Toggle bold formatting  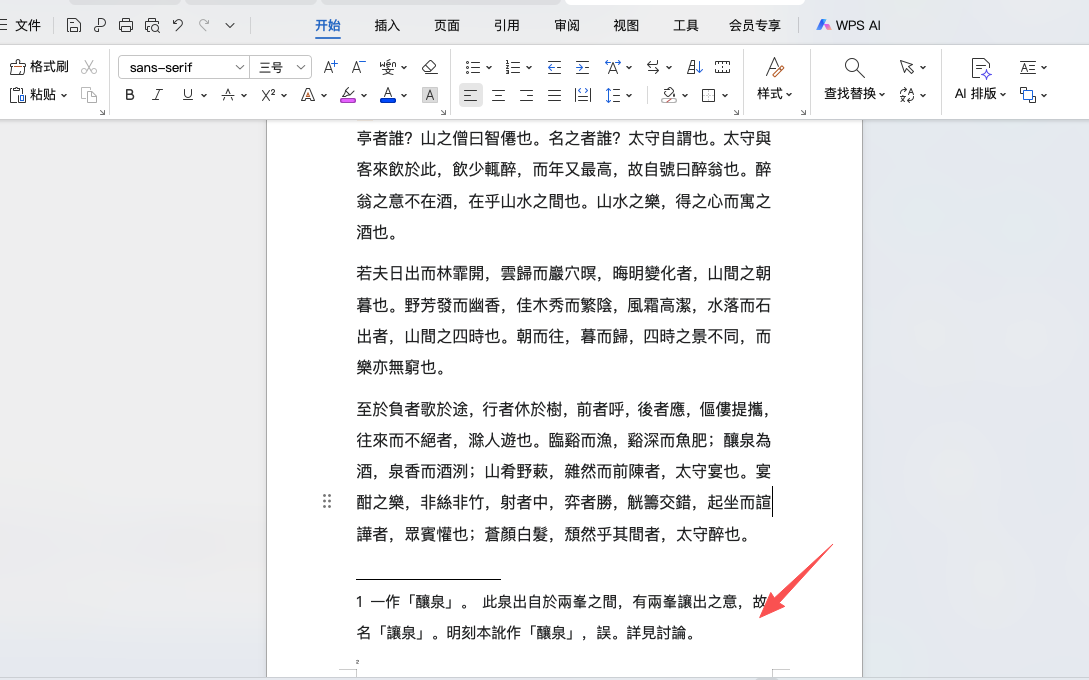click(128, 95)
